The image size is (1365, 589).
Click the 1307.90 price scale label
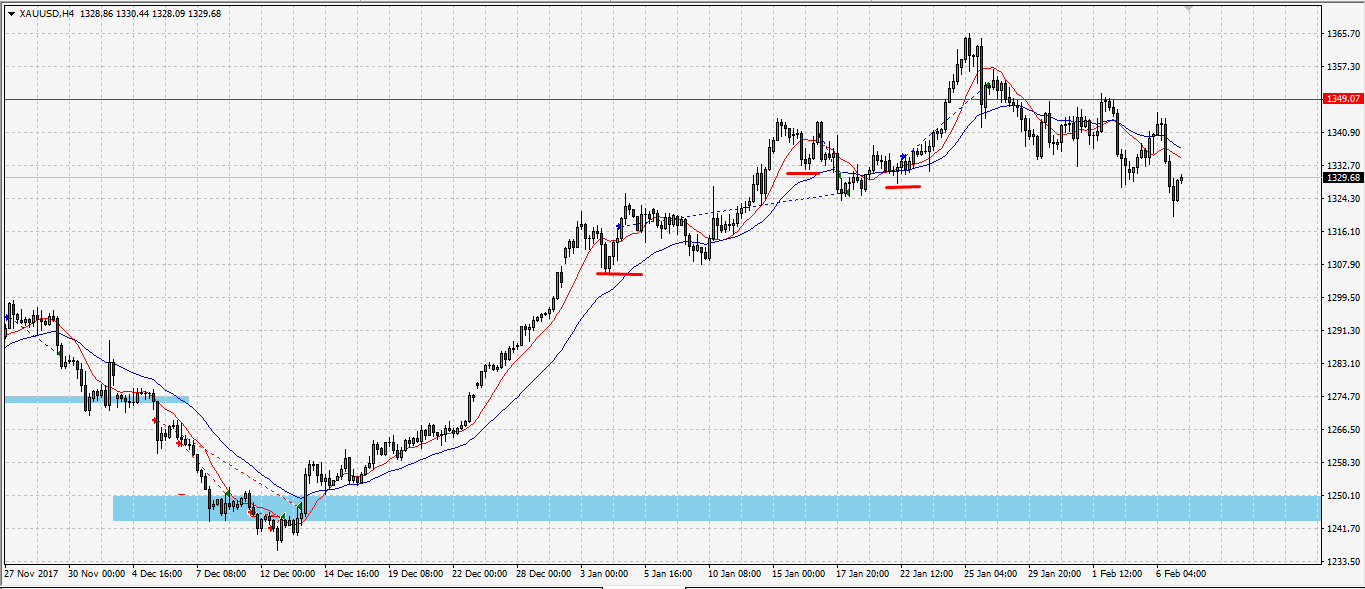(x=1343, y=264)
